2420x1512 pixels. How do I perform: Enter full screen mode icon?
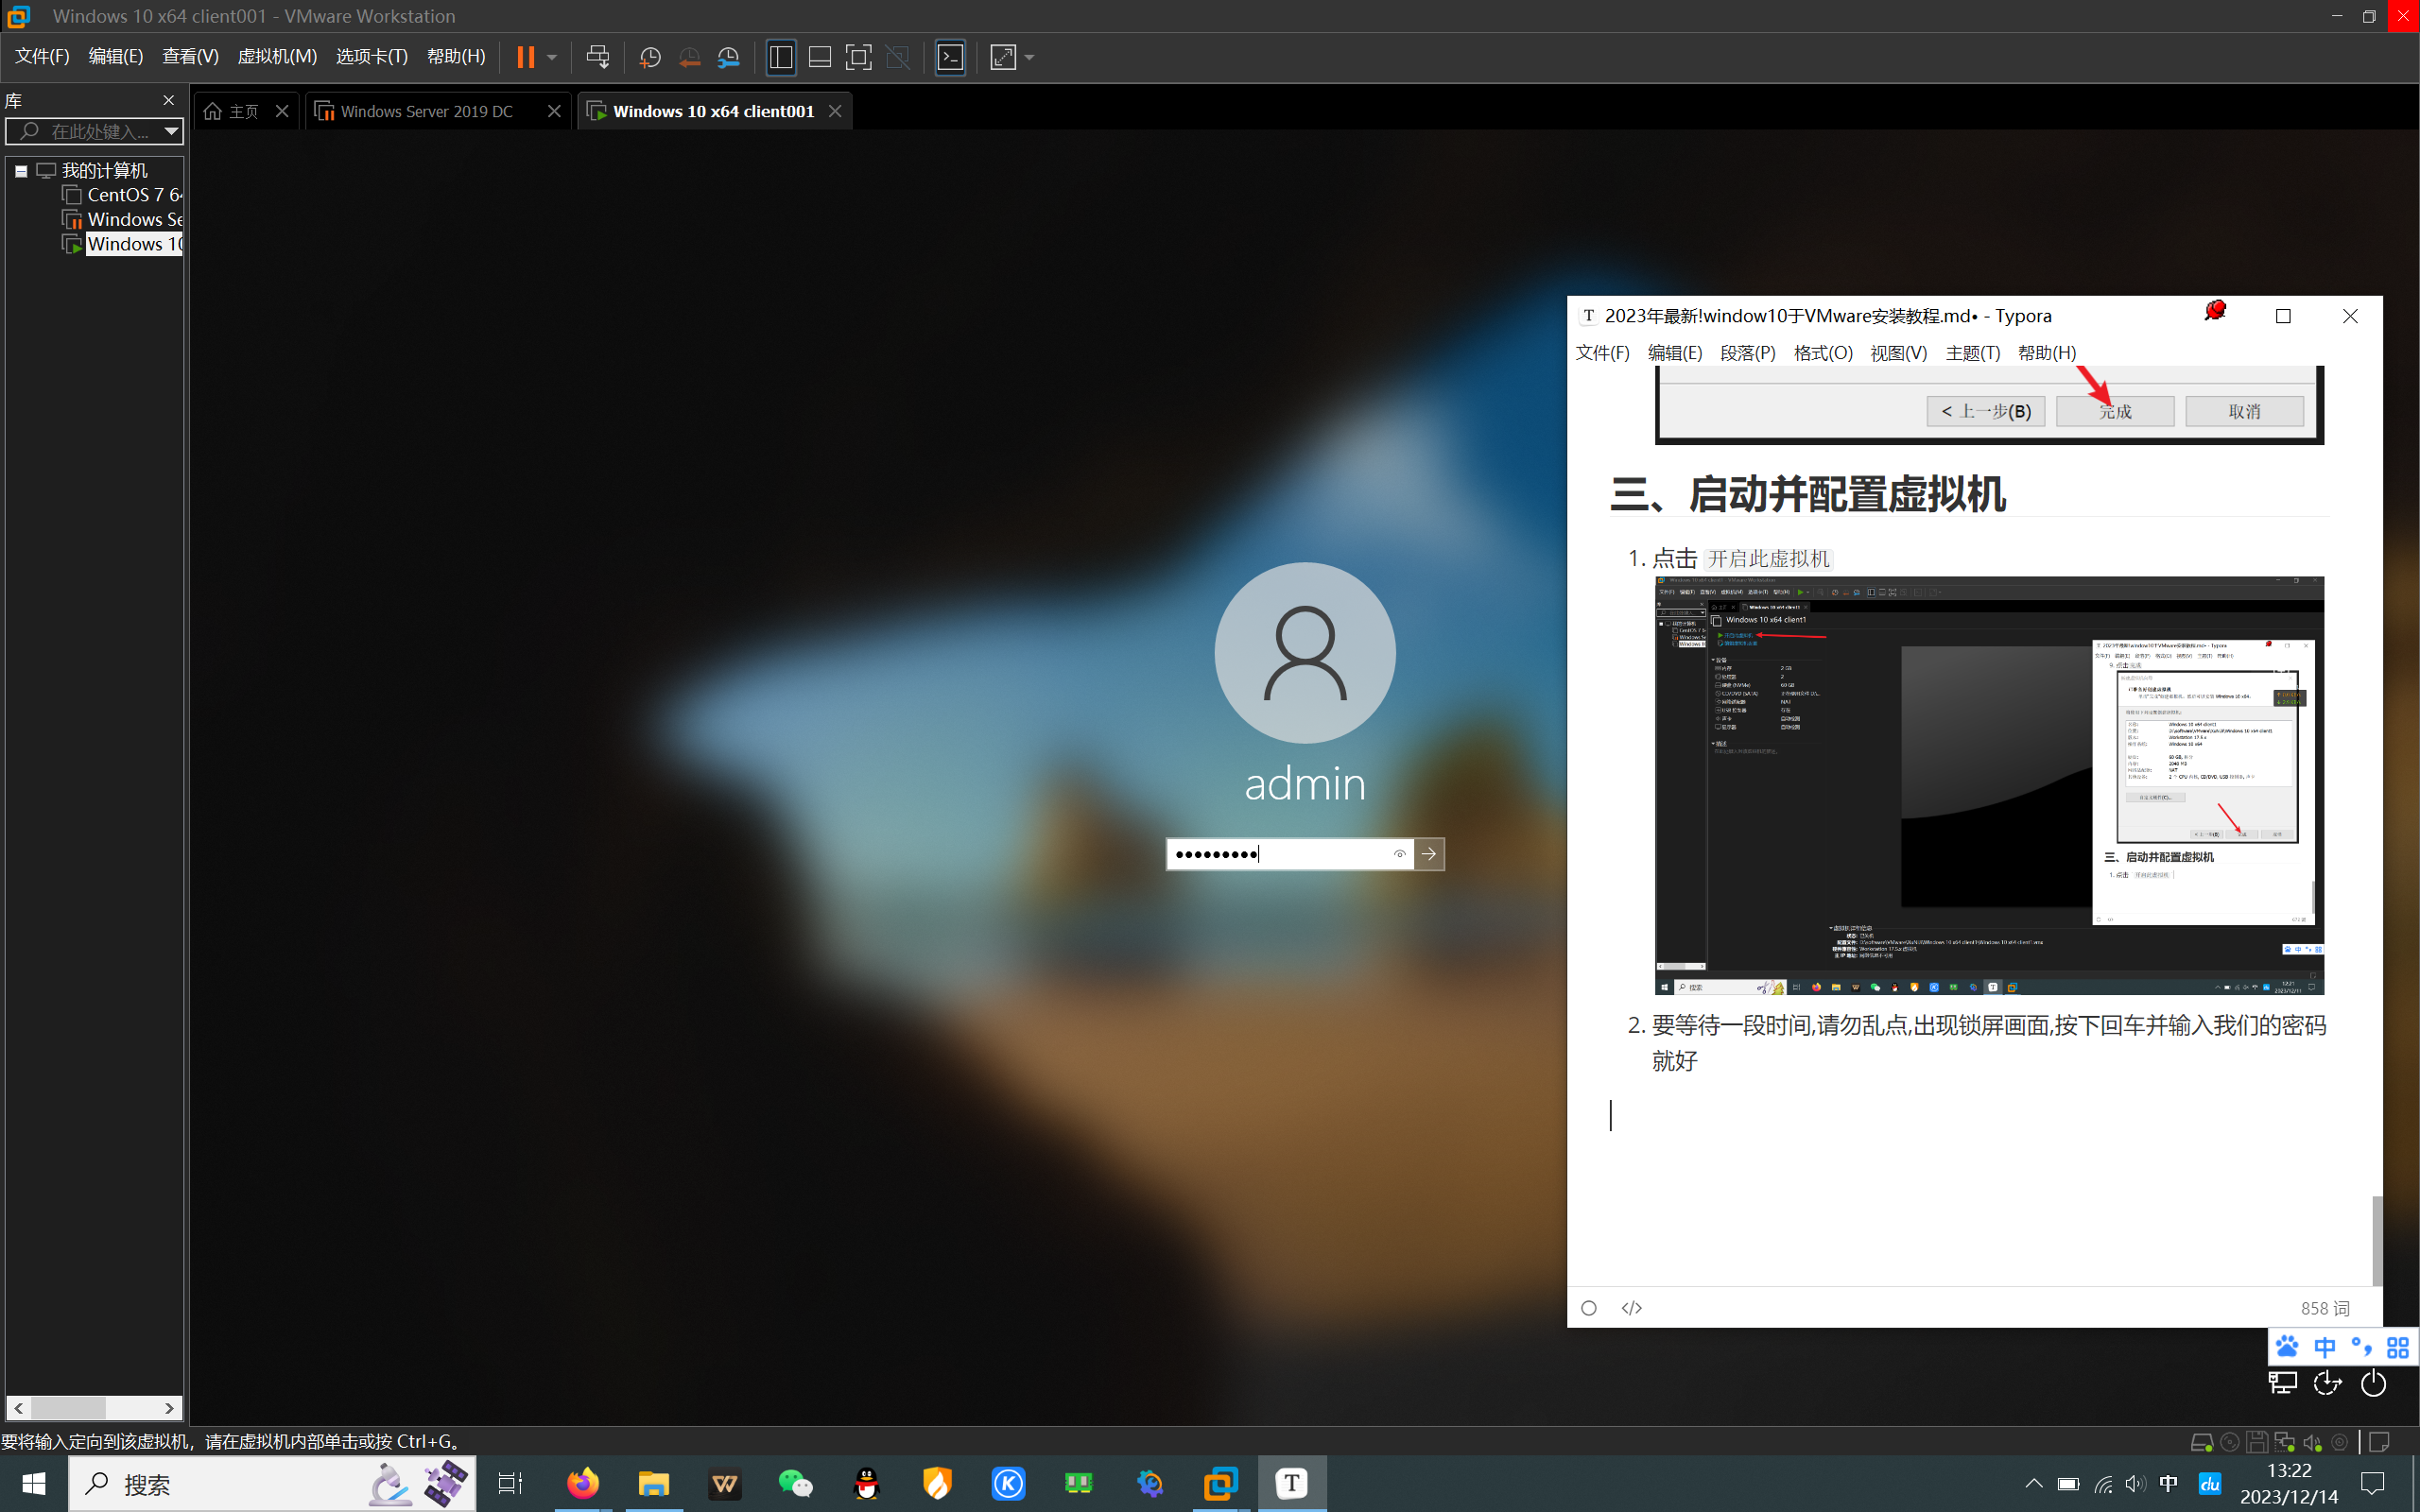coord(858,57)
